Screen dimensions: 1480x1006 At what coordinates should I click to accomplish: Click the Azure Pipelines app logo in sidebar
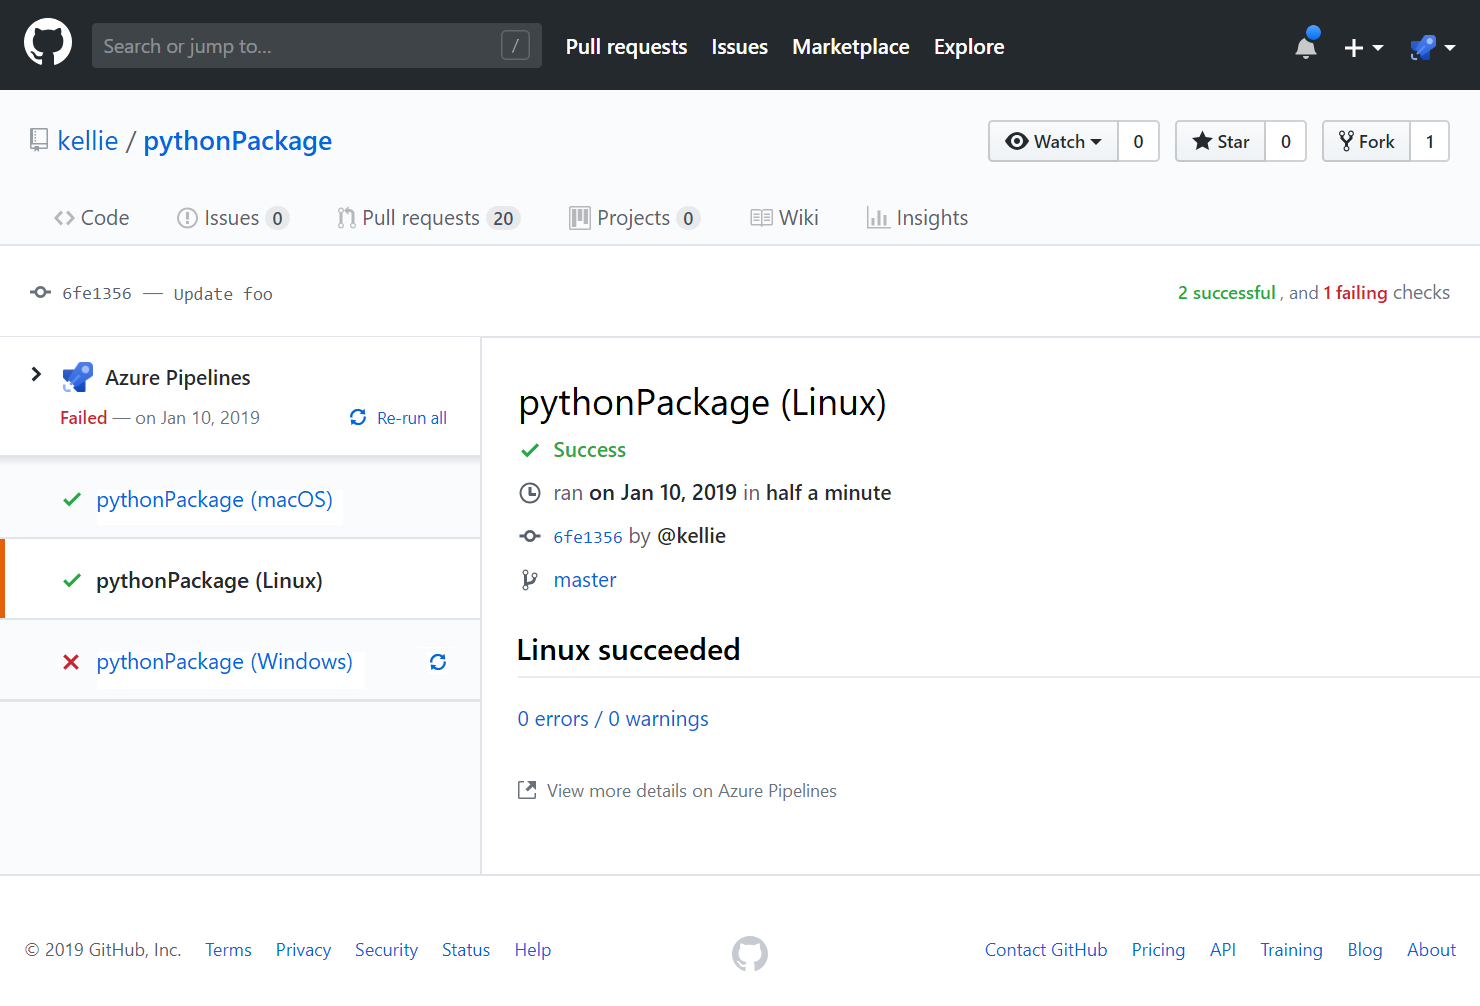pos(78,377)
